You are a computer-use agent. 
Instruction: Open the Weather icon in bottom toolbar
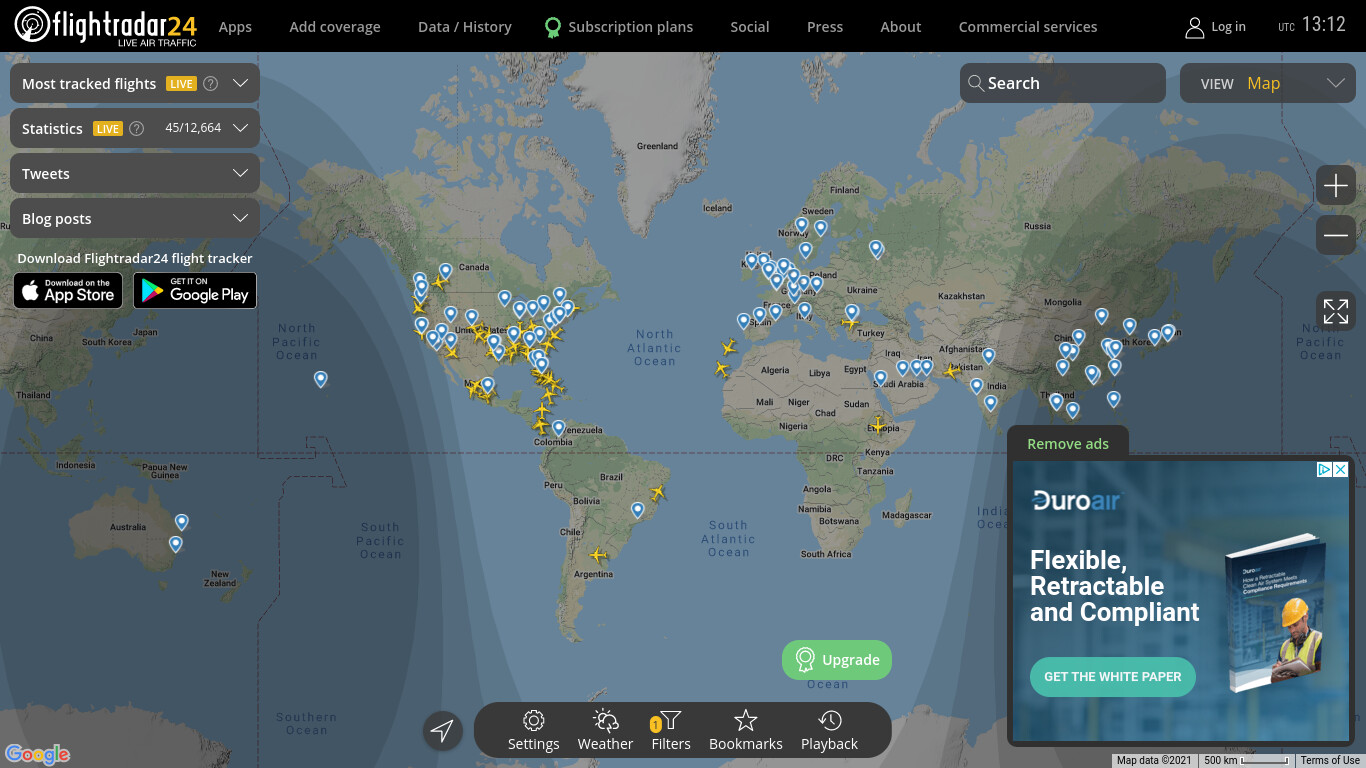[x=605, y=721]
